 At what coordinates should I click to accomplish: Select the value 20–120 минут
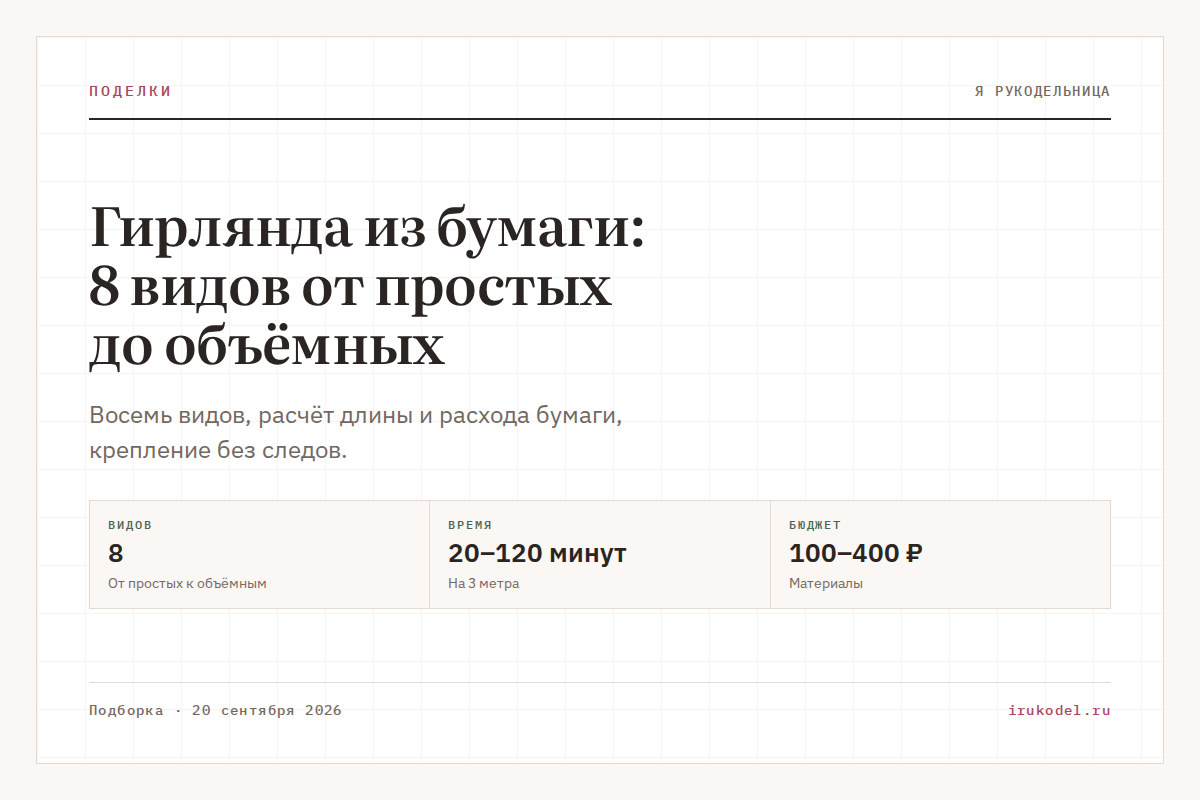(537, 553)
